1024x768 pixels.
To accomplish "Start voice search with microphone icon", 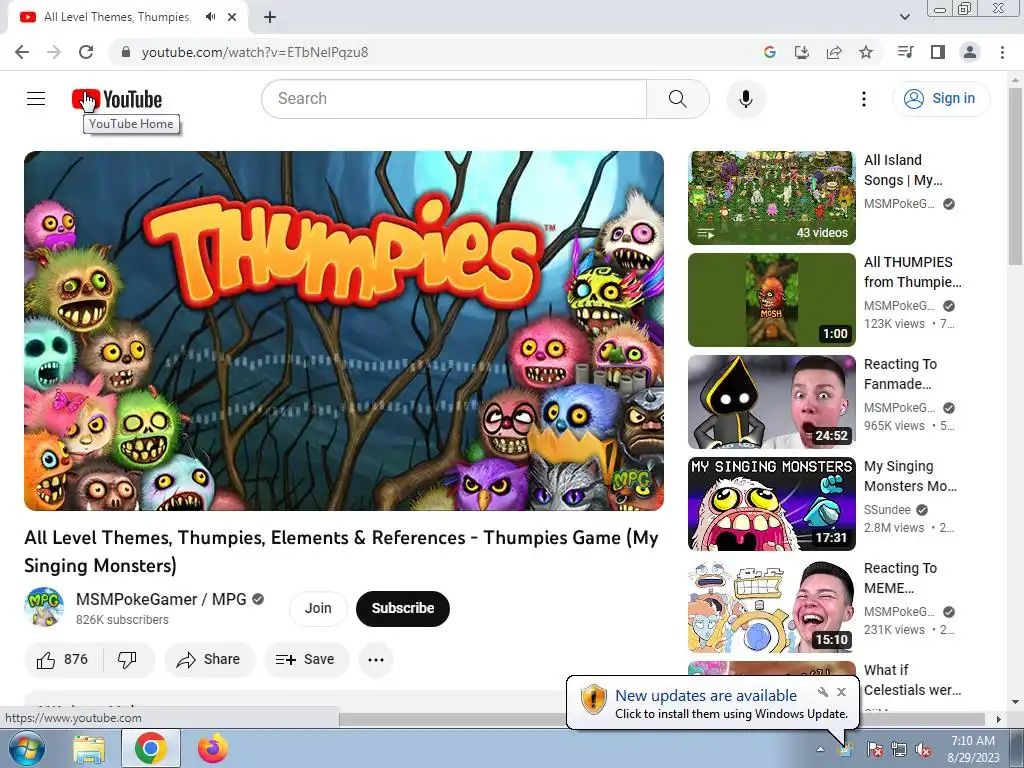I will point(745,99).
